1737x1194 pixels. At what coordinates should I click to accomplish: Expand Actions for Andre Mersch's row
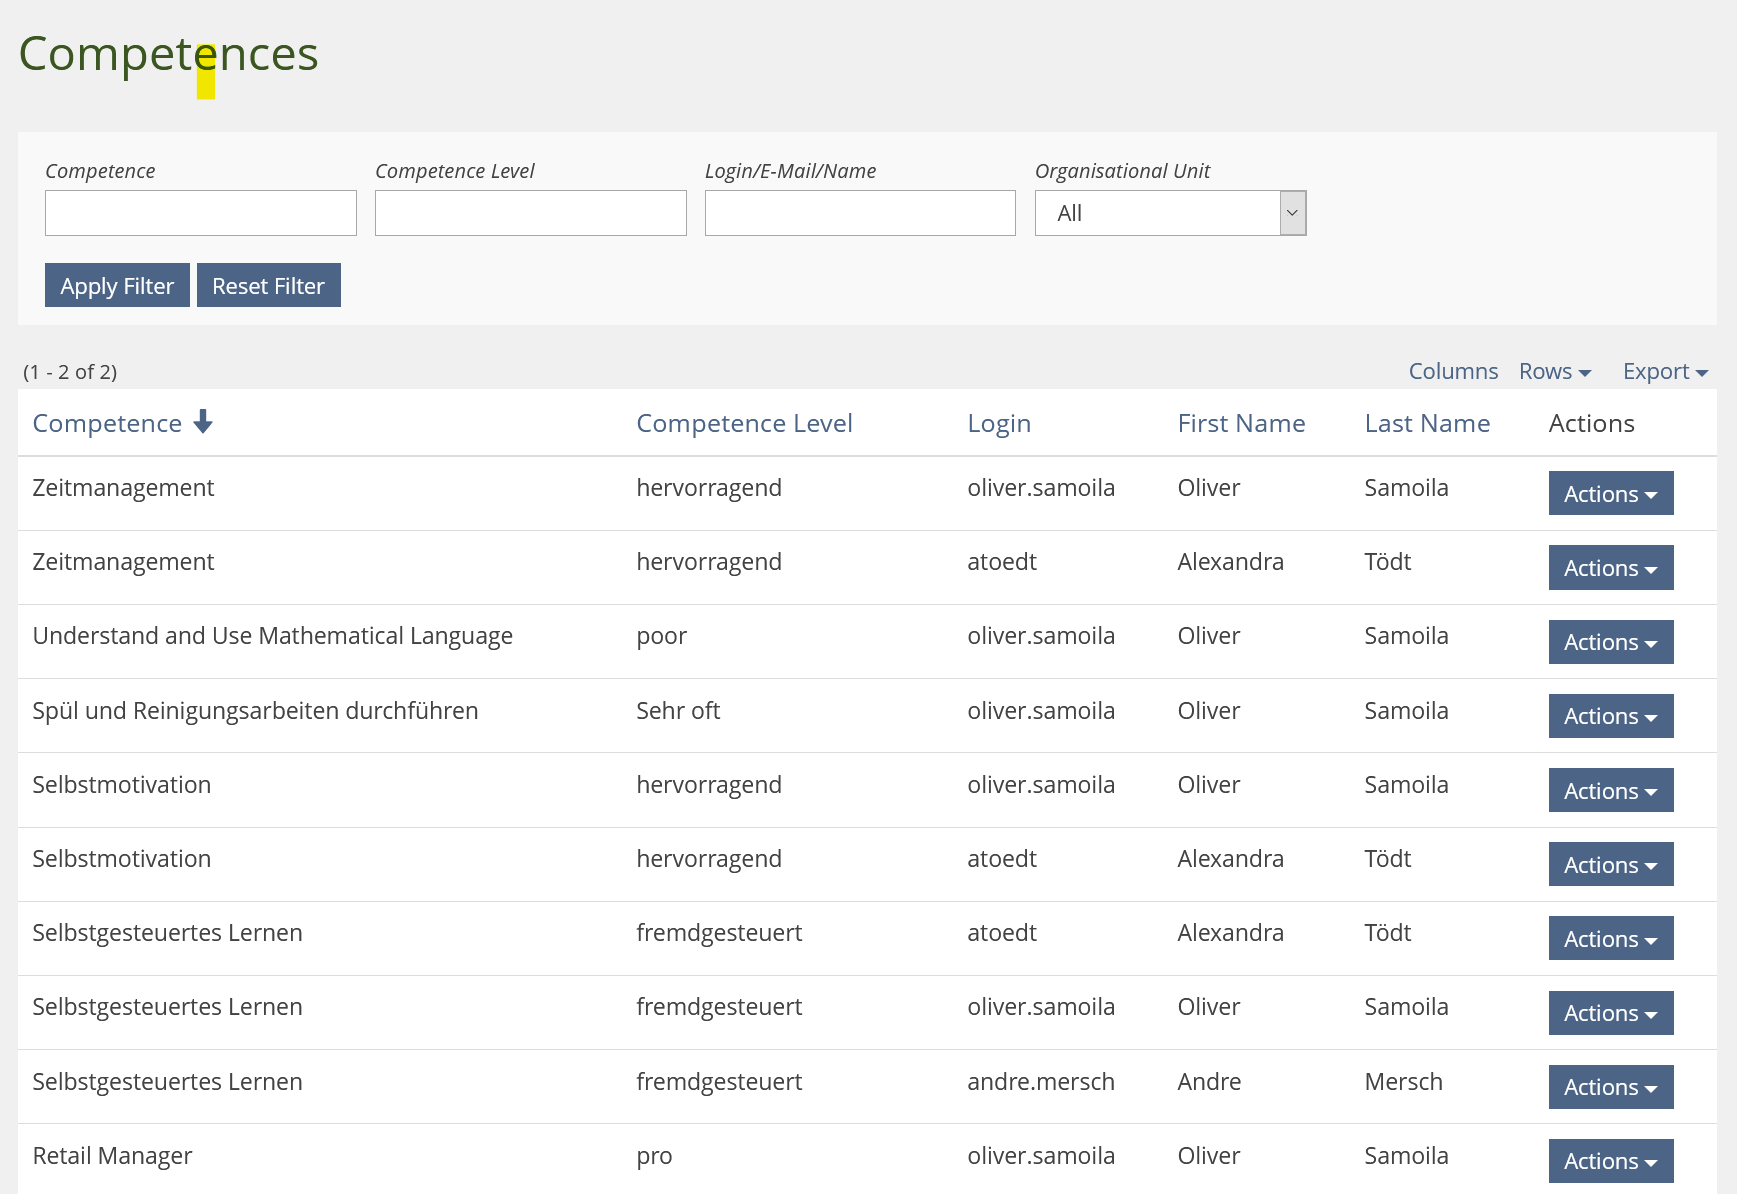(x=1610, y=1087)
